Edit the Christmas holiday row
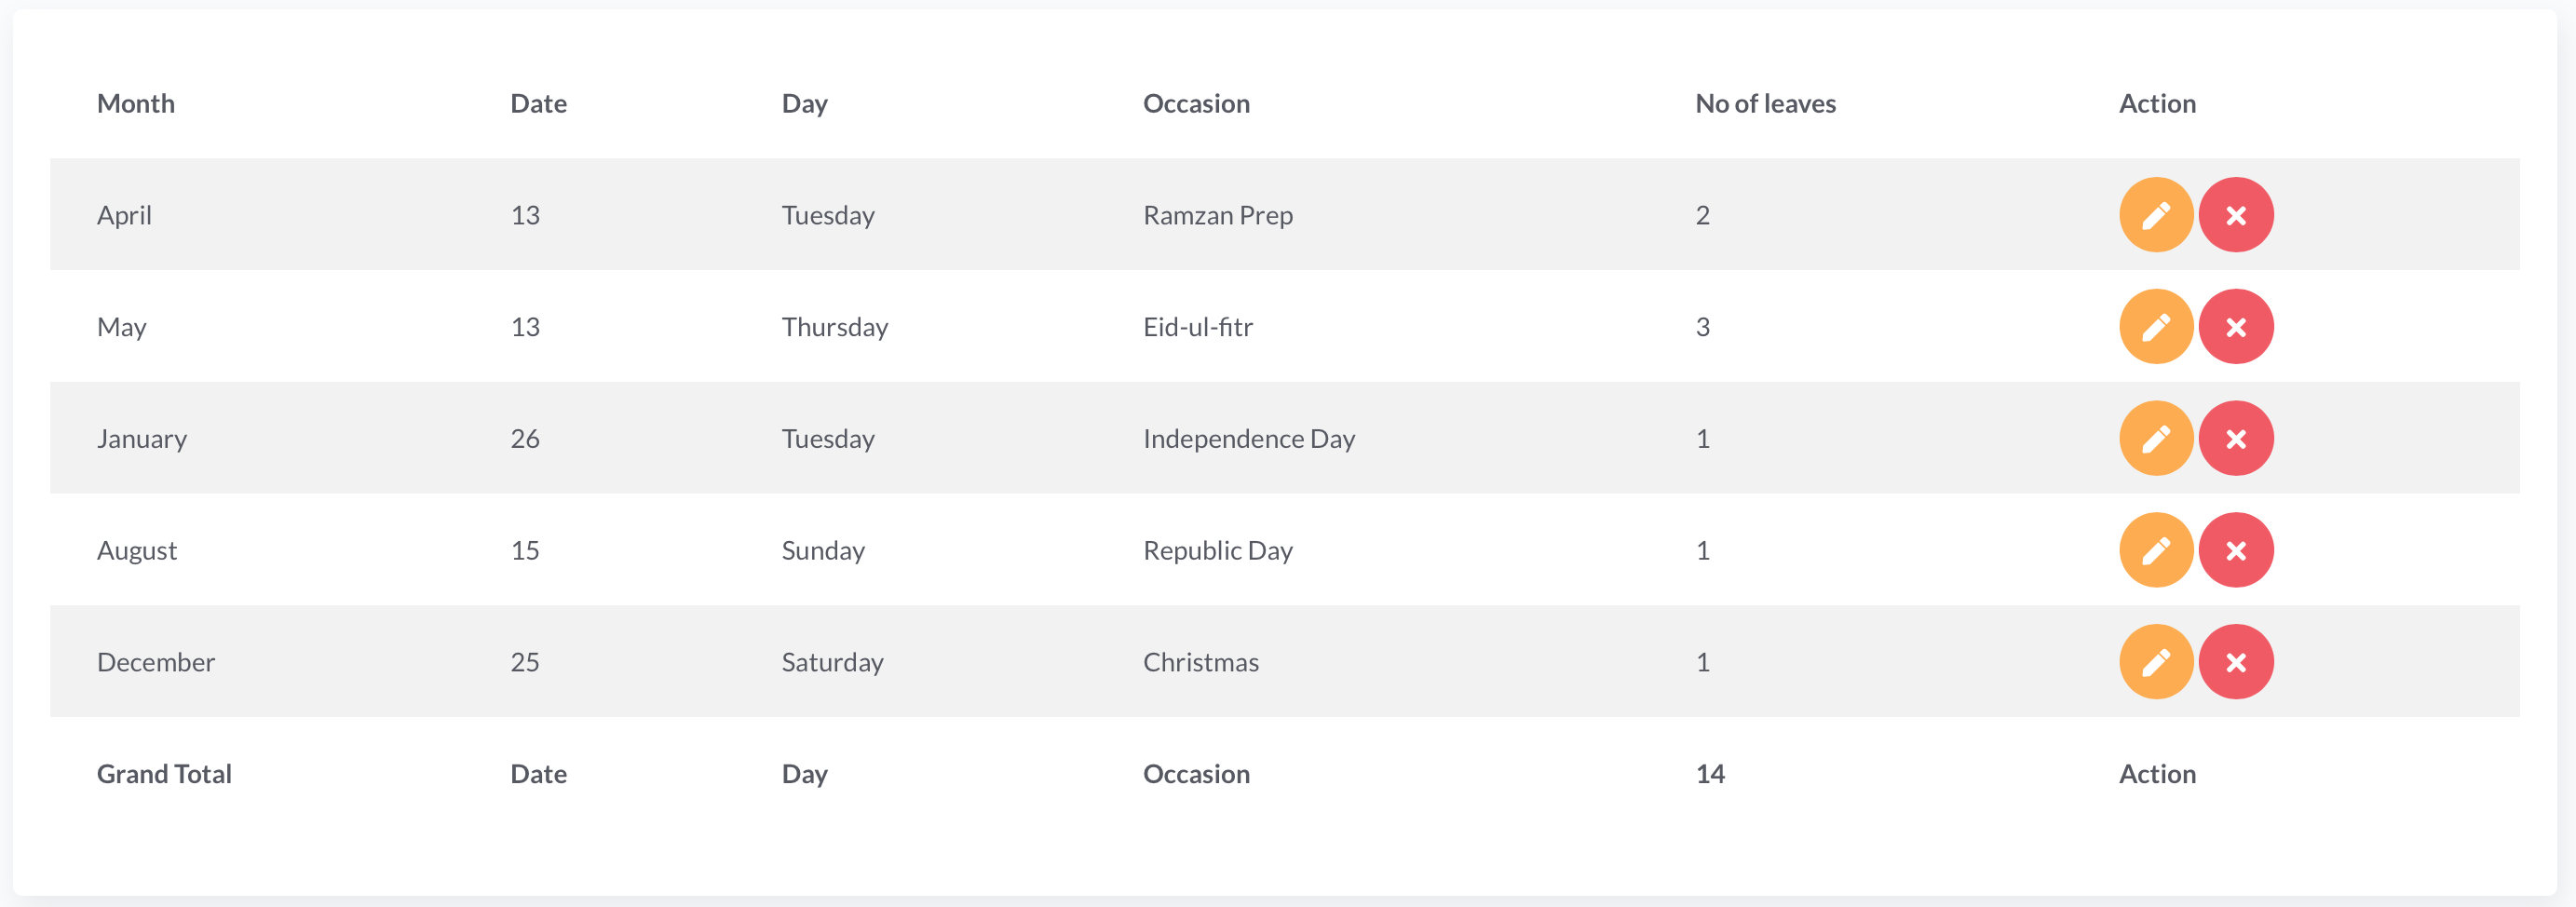The image size is (2576, 907). pos(2155,662)
